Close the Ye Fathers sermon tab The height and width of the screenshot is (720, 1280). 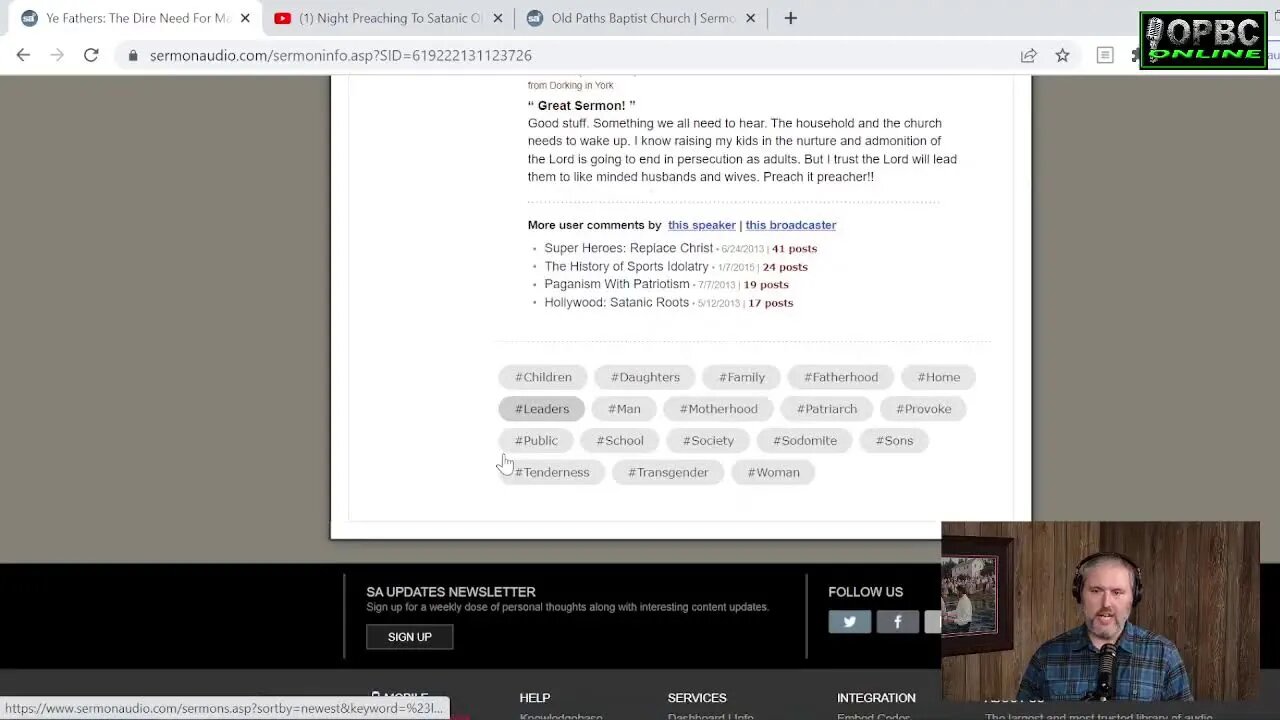245,18
